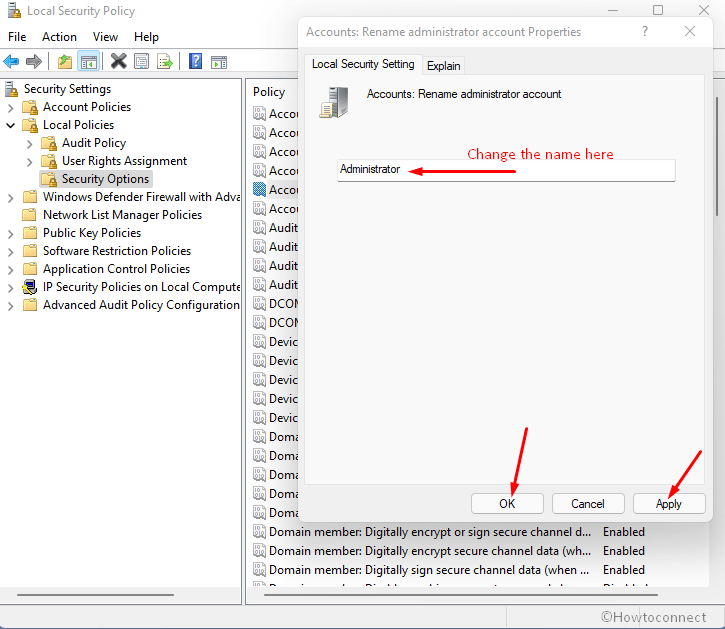Image resolution: width=725 pixels, height=629 pixels.
Task: Click the User Rights Assignment folder icon
Action: [49, 161]
